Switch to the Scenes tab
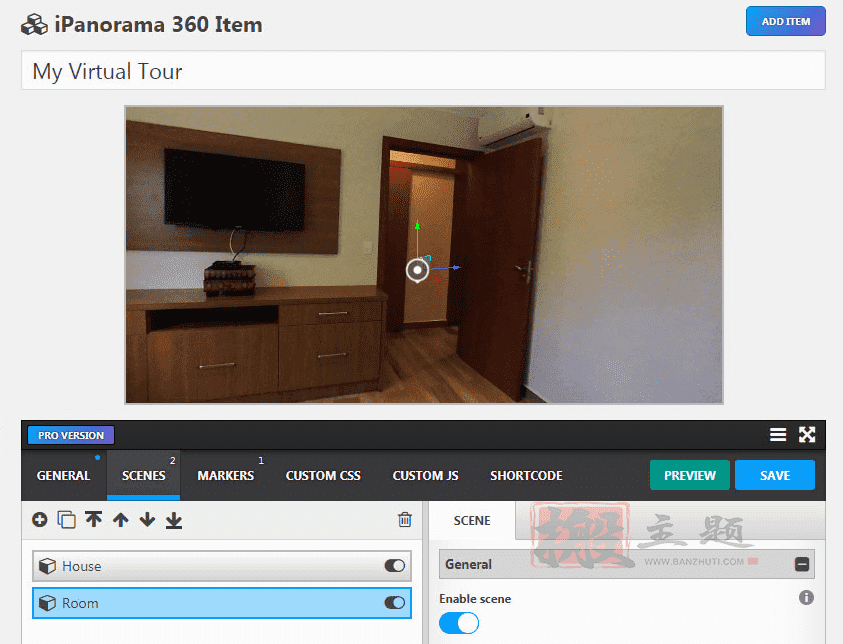Screen dimensions: 843x644 pos(144,475)
